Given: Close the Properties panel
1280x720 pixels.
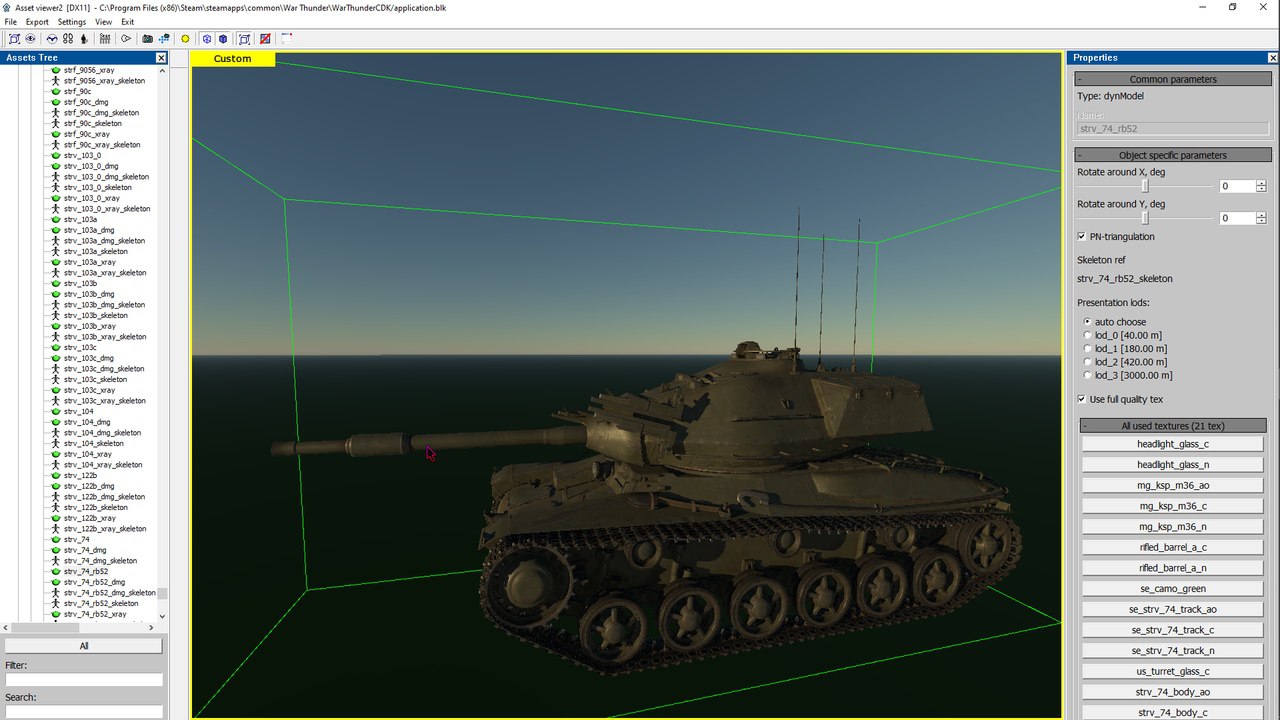Looking at the screenshot, I should pyautogui.click(x=1272, y=58).
